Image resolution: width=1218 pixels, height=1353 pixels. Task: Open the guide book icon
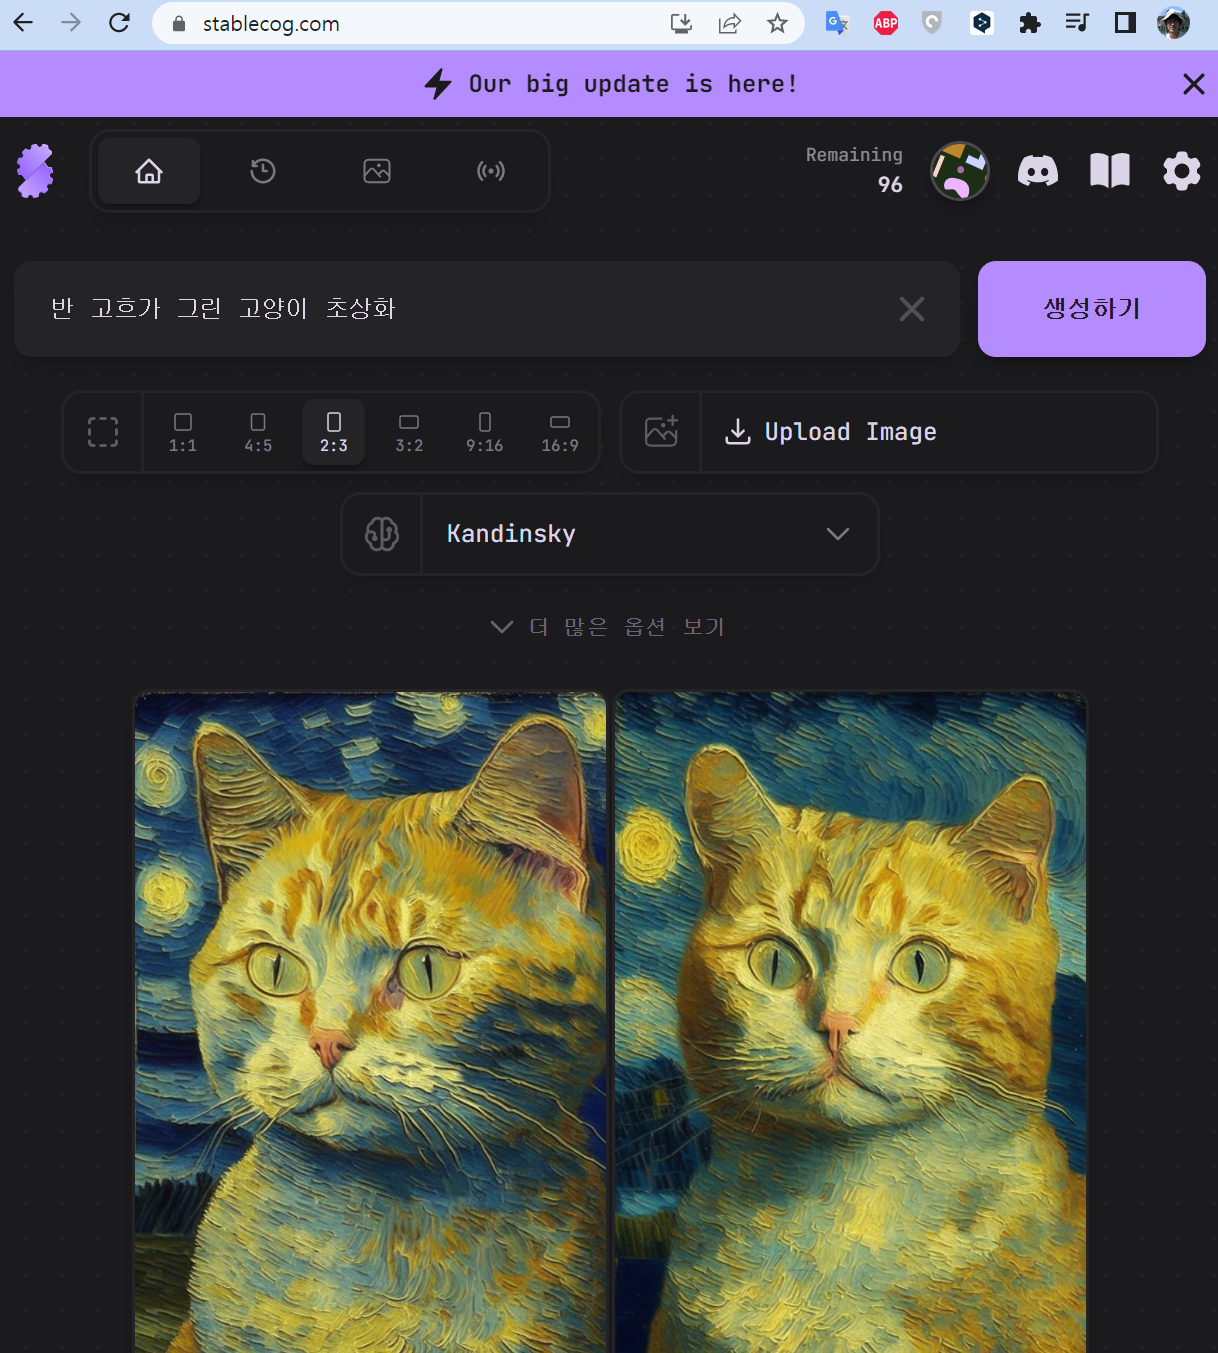pyautogui.click(x=1110, y=171)
